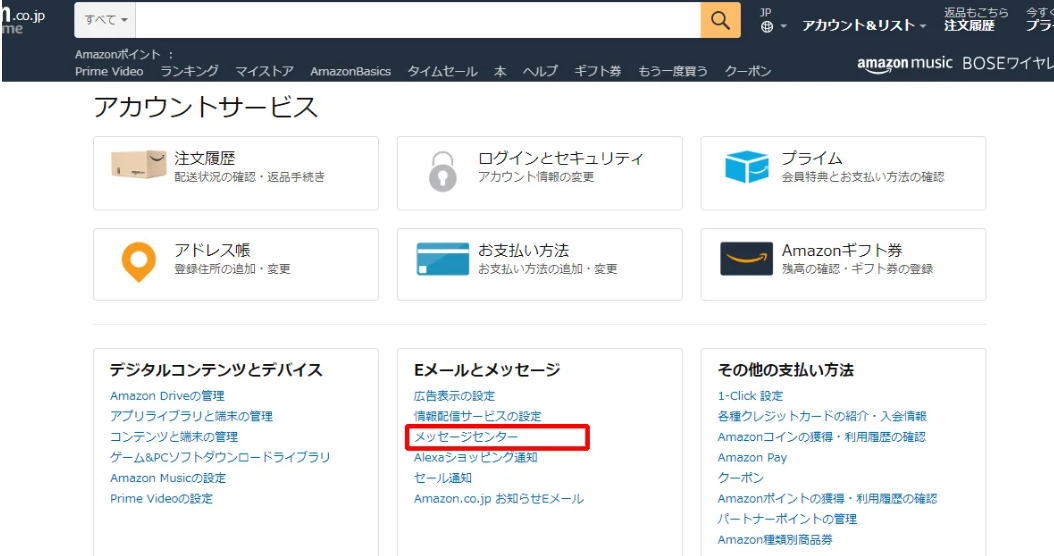The width and height of the screenshot is (1054, 556).
Task: Open Alexaショッピング通知 link
Action: tap(475, 457)
